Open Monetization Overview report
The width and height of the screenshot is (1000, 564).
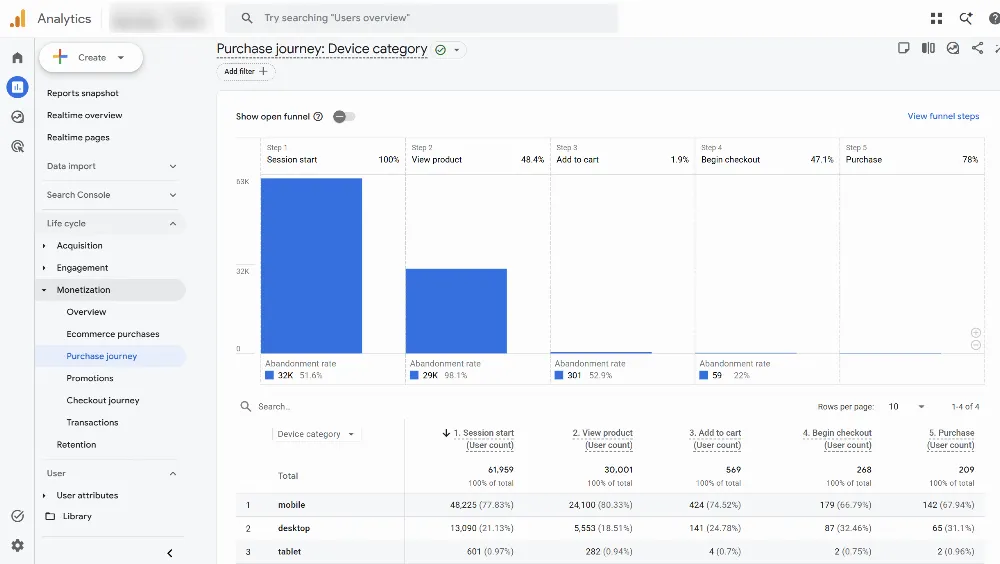coord(86,312)
